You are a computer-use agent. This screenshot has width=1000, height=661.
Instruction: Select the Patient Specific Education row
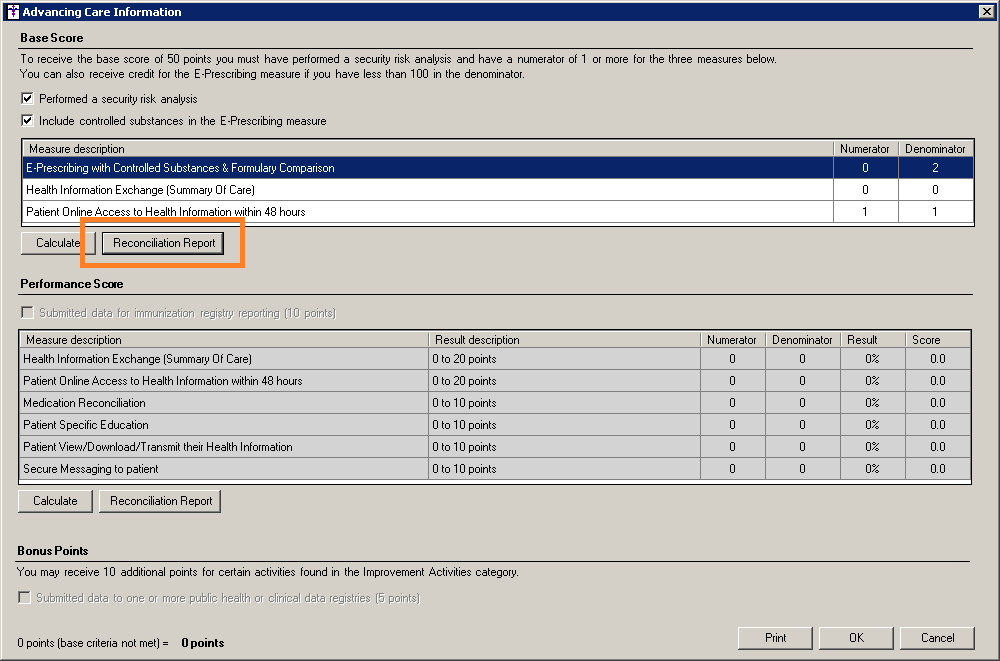point(495,425)
